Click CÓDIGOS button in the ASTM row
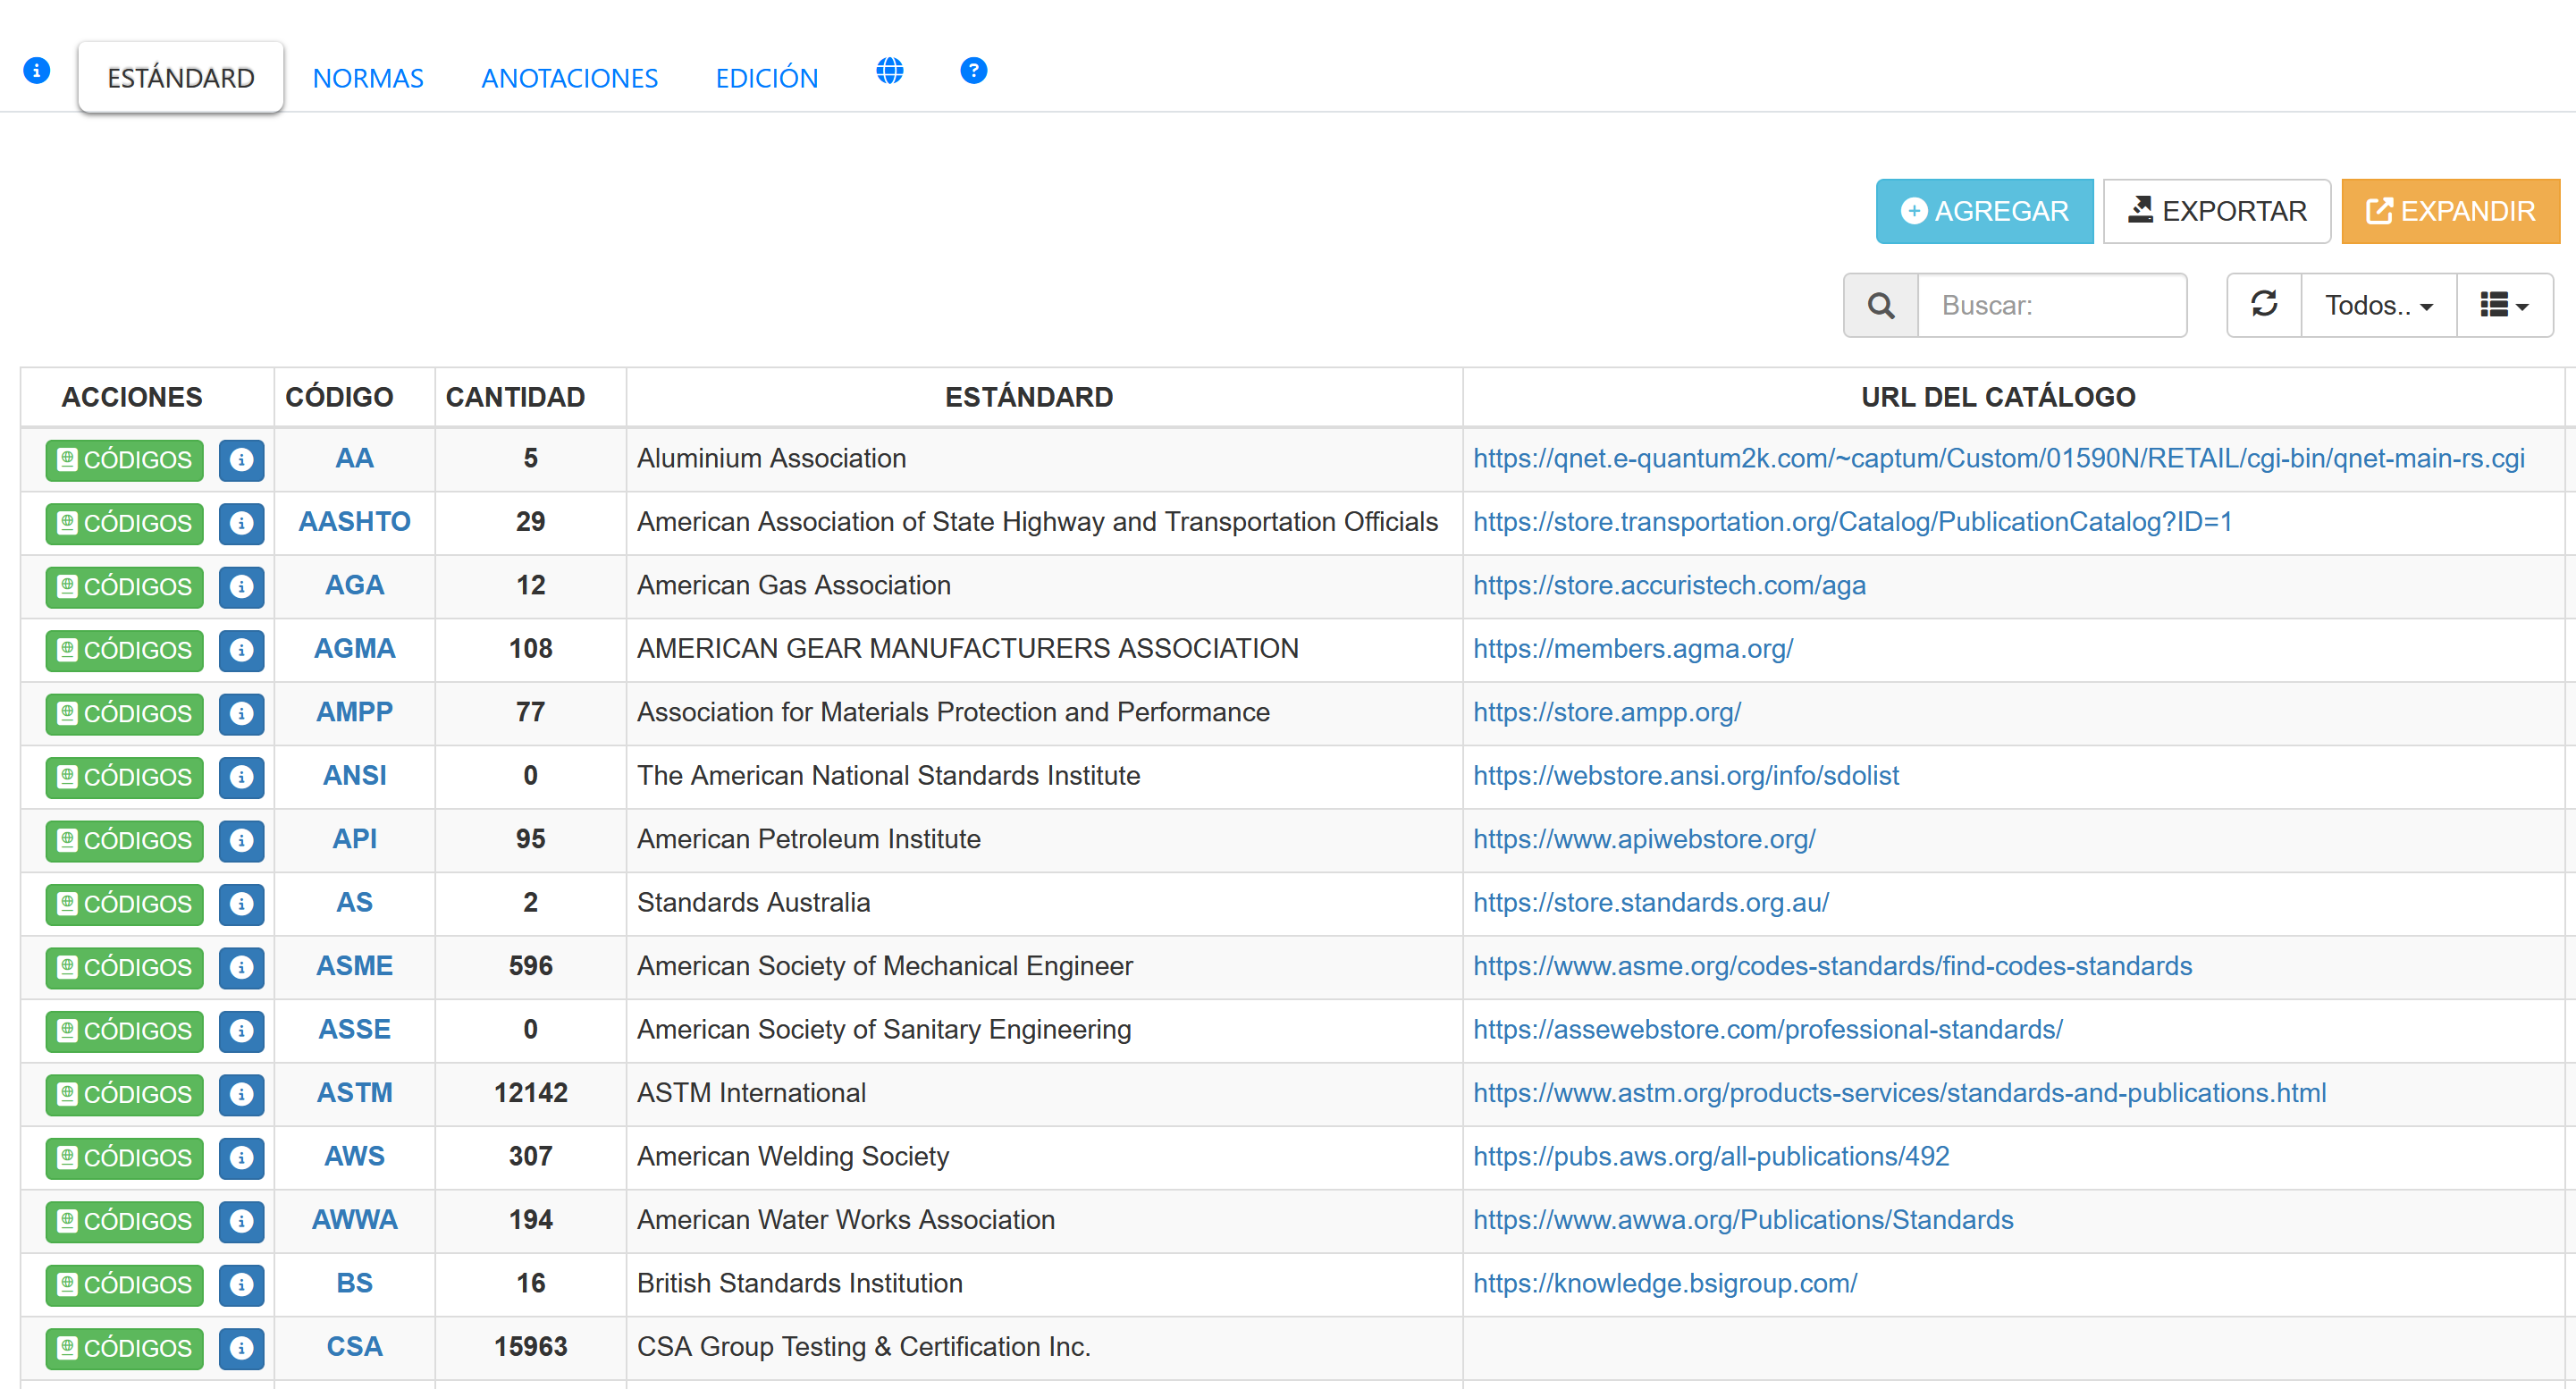 [x=124, y=1095]
